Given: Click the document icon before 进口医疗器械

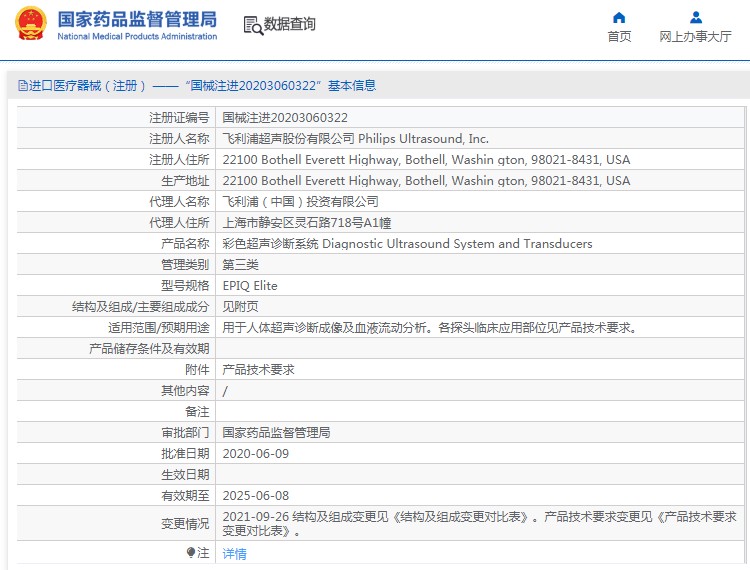Looking at the screenshot, I should point(22,86).
